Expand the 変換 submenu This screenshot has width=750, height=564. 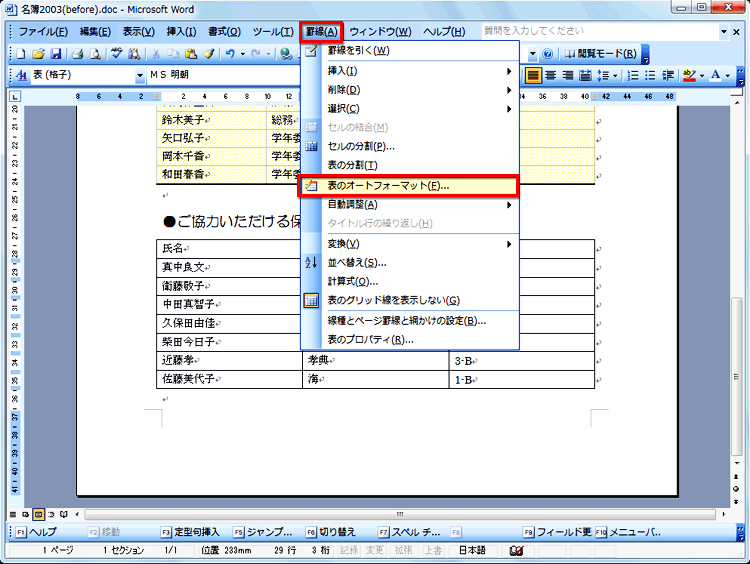pyautogui.click(x=410, y=244)
